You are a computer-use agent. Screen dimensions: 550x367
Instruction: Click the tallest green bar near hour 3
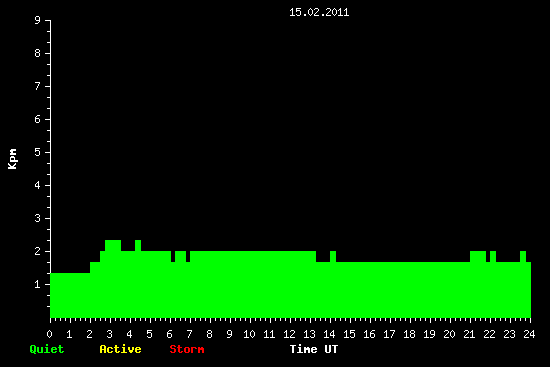click(113, 279)
